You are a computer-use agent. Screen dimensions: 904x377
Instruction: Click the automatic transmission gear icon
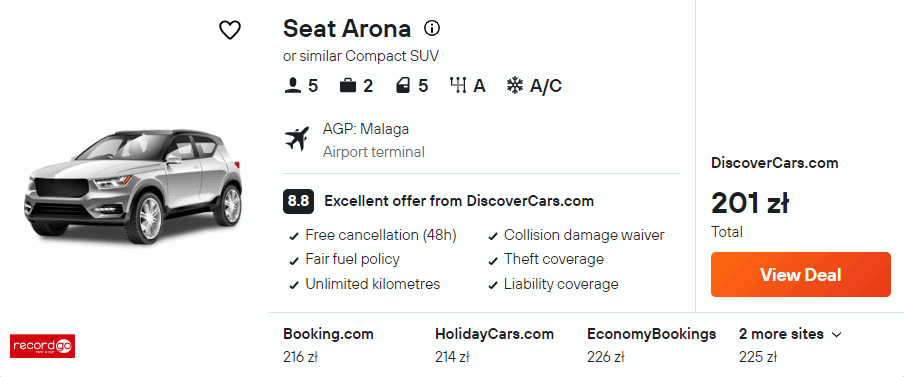pyautogui.click(x=457, y=86)
